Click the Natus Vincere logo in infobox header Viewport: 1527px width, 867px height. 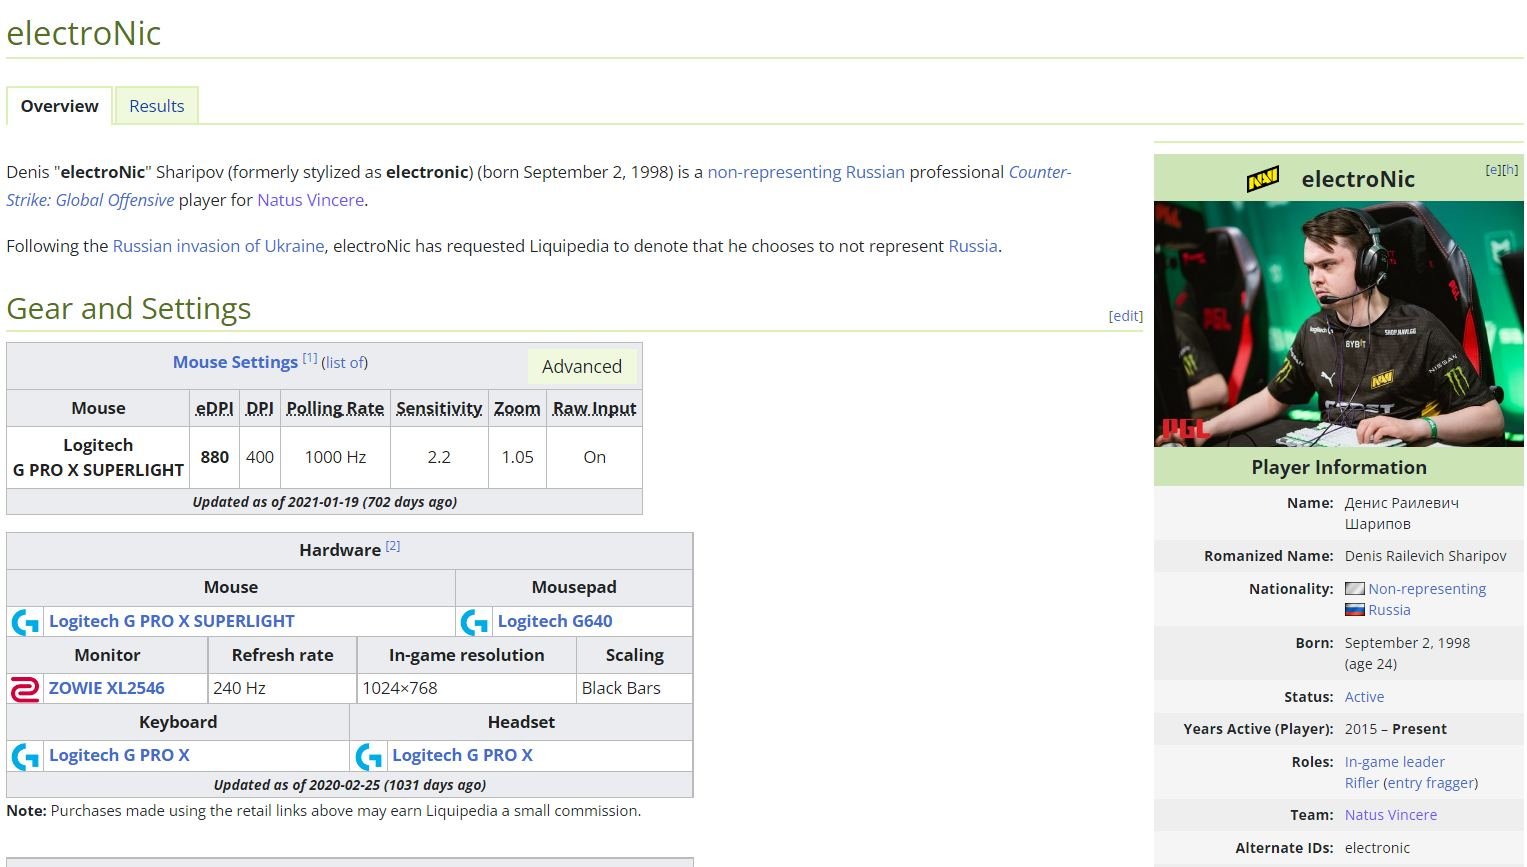pyautogui.click(x=1262, y=180)
